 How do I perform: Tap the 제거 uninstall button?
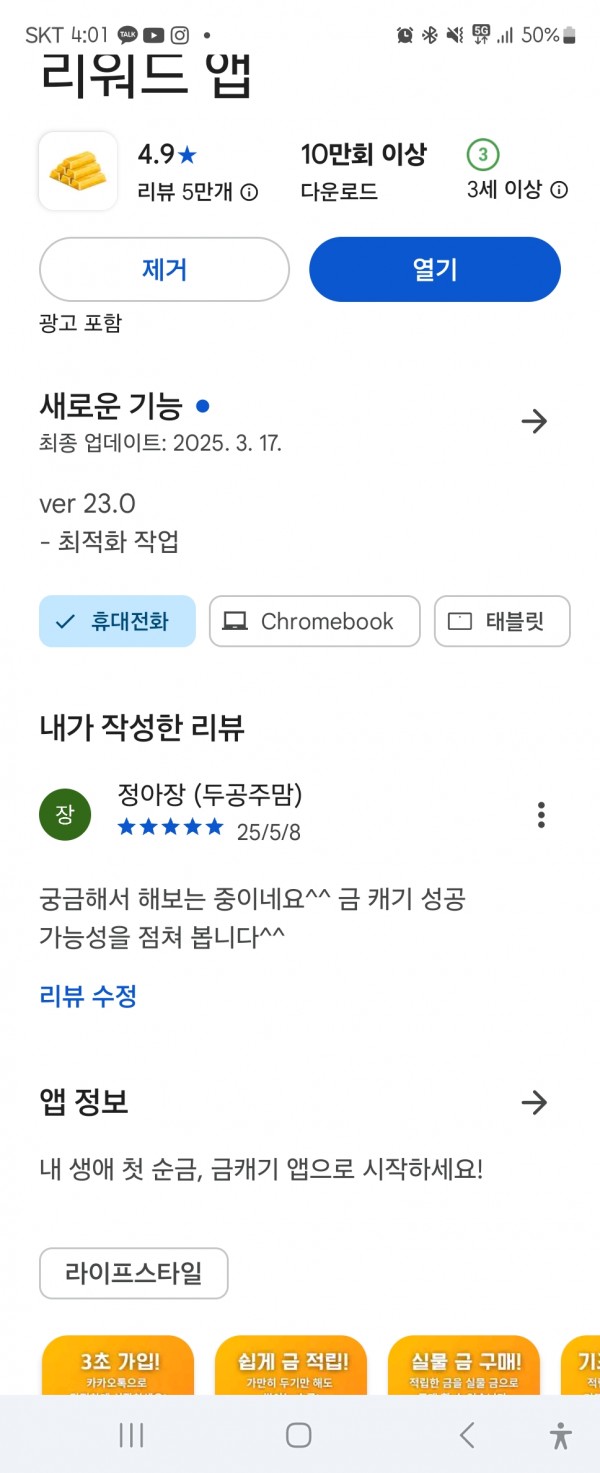pos(164,269)
